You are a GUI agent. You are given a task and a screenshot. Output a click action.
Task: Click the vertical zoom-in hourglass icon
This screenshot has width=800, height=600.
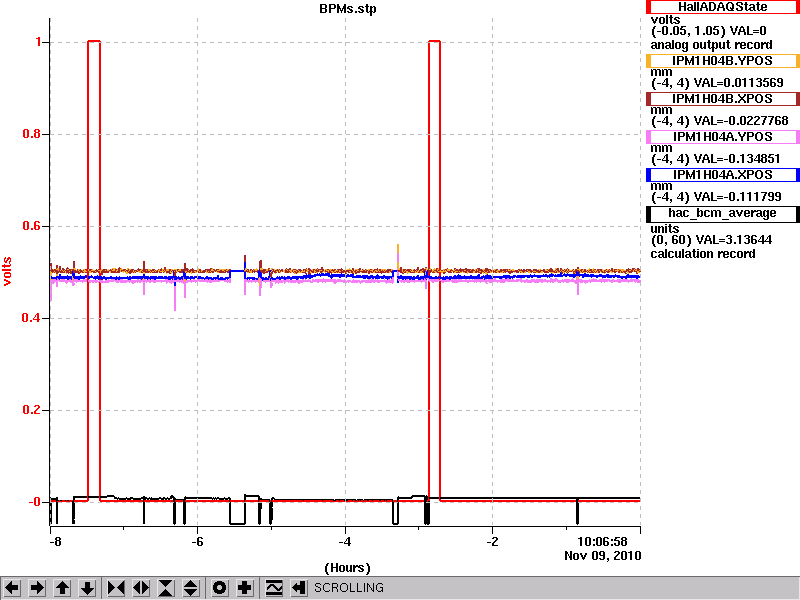pos(166,588)
